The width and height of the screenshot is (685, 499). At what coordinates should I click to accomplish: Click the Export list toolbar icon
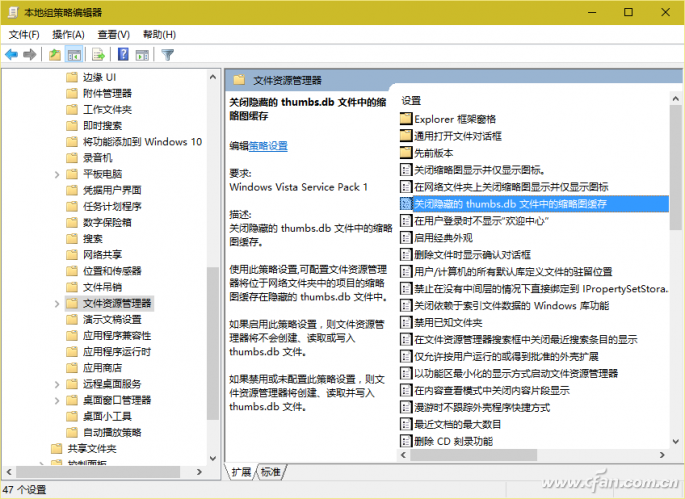point(100,55)
